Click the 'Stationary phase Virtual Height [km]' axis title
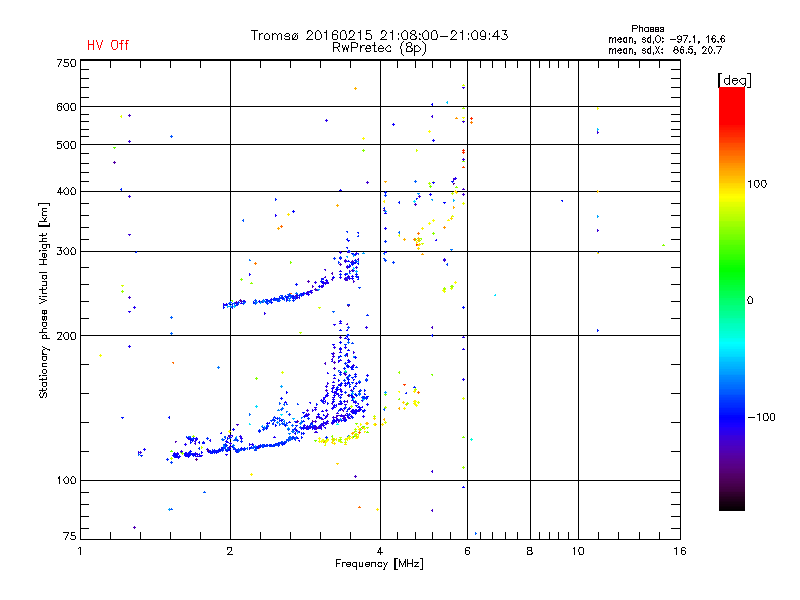 [44, 300]
